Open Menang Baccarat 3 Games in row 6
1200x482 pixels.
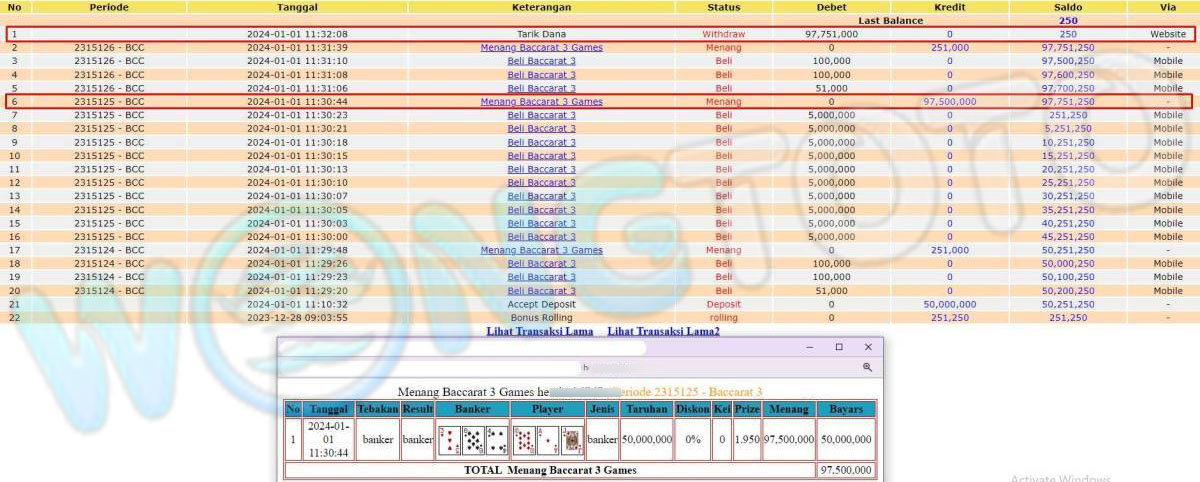click(541, 101)
